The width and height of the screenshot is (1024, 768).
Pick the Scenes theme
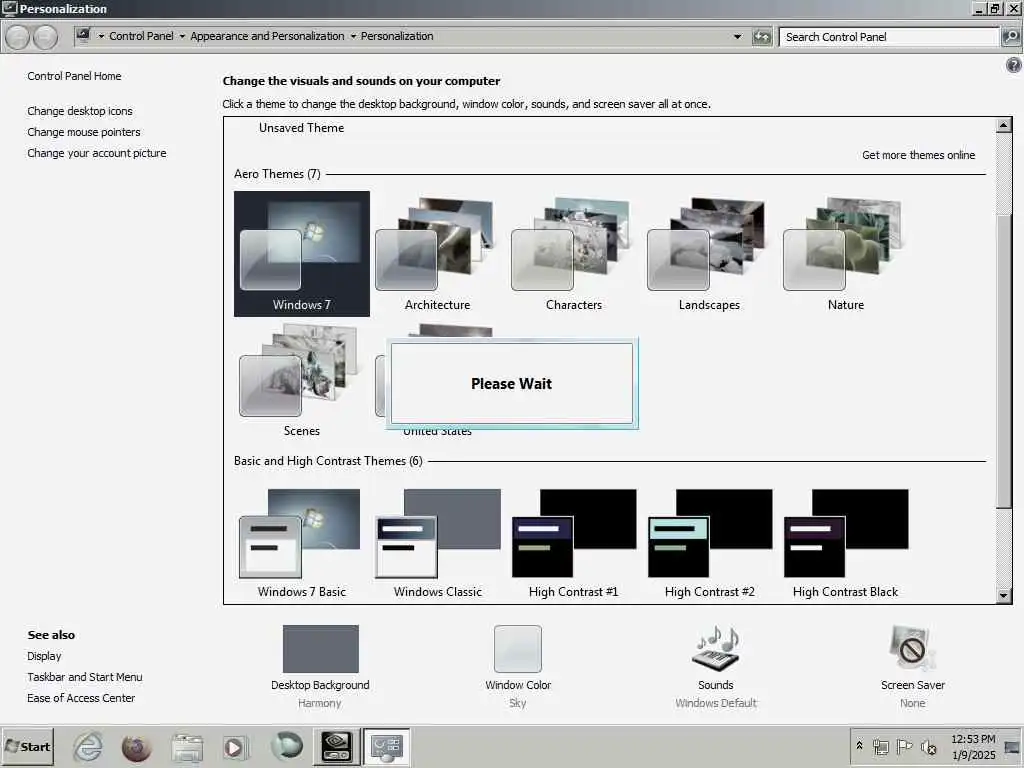tap(301, 380)
